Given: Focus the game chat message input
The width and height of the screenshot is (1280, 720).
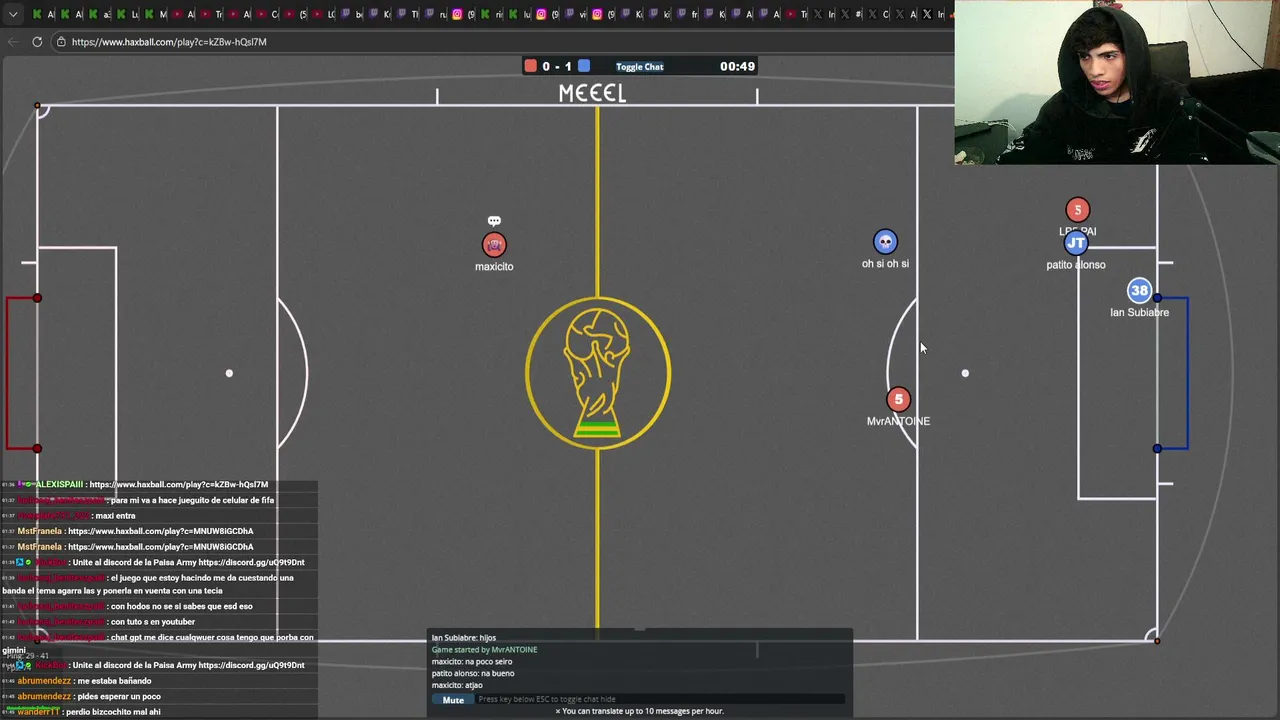Looking at the screenshot, I should [660, 699].
